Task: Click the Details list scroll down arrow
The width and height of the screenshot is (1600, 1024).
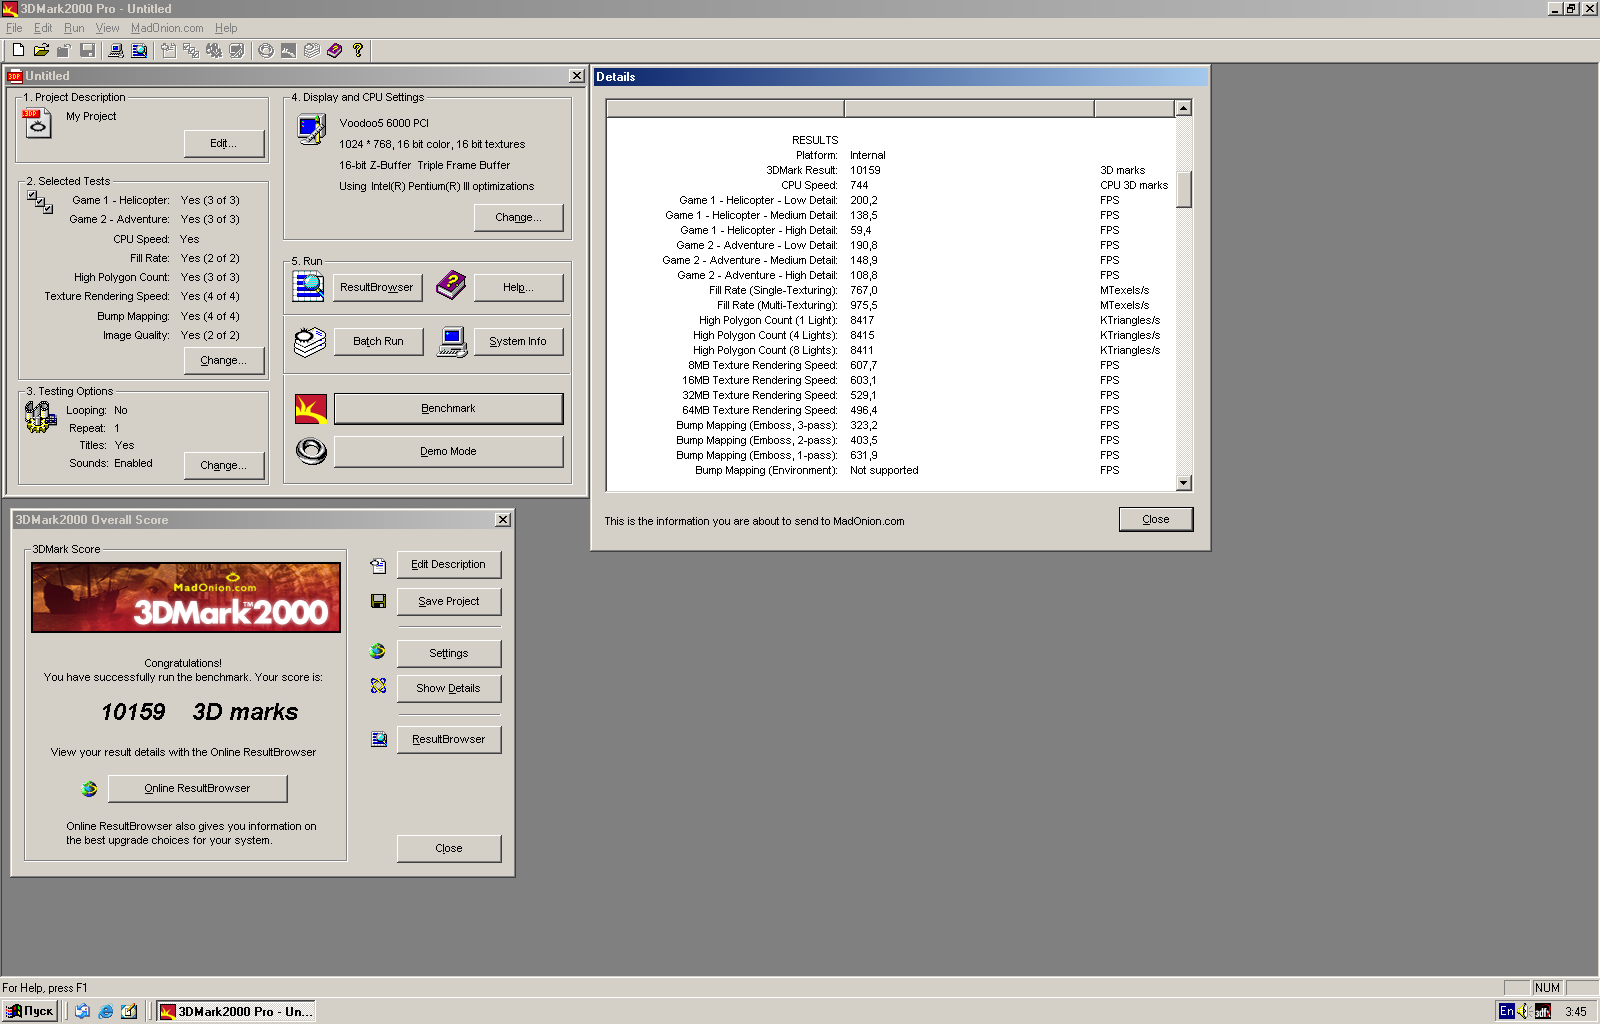Action: (1184, 483)
